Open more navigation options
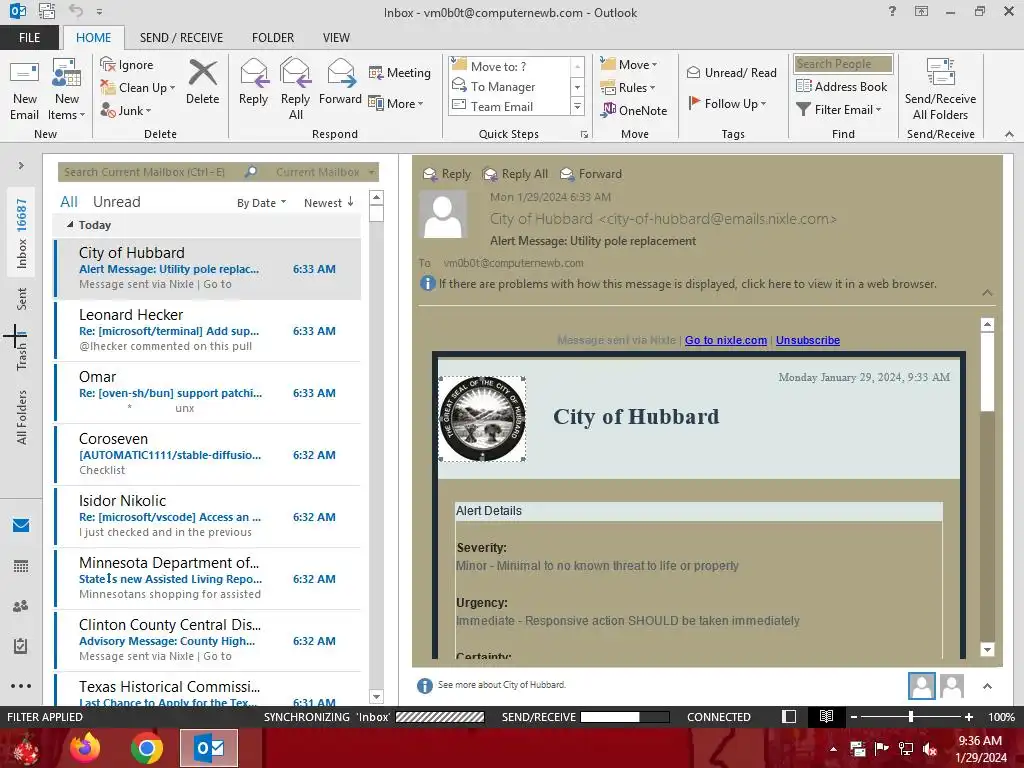The width and height of the screenshot is (1024, 768). click(21, 686)
